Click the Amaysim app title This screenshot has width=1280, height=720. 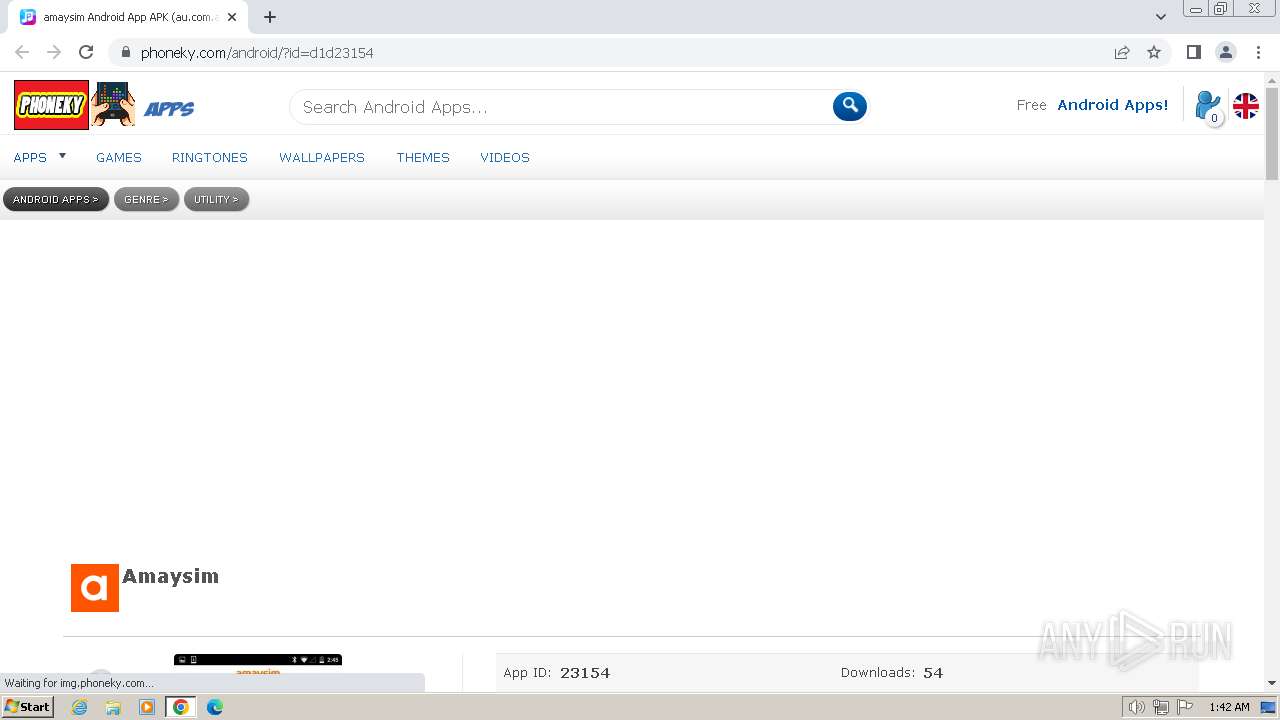[171, 576]
